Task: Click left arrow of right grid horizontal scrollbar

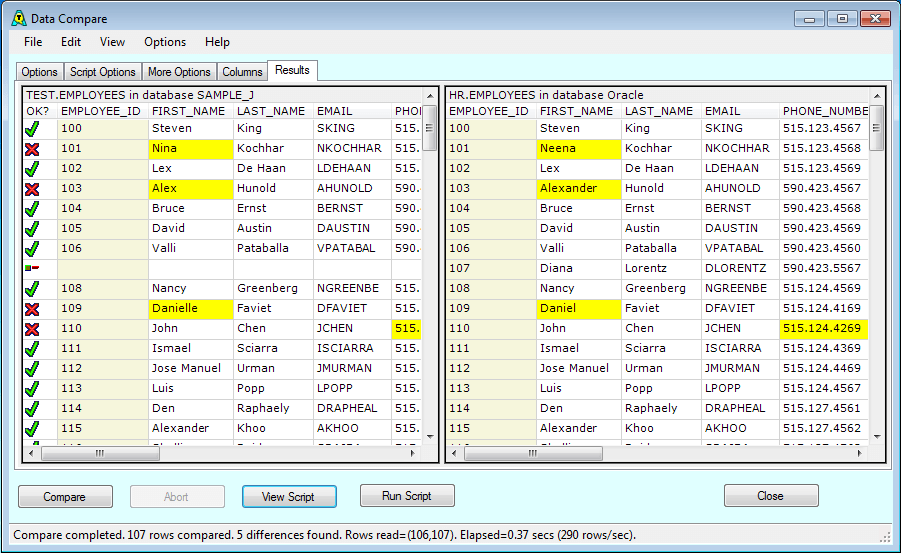Action: pyautogui.click(x=454, y=454)
